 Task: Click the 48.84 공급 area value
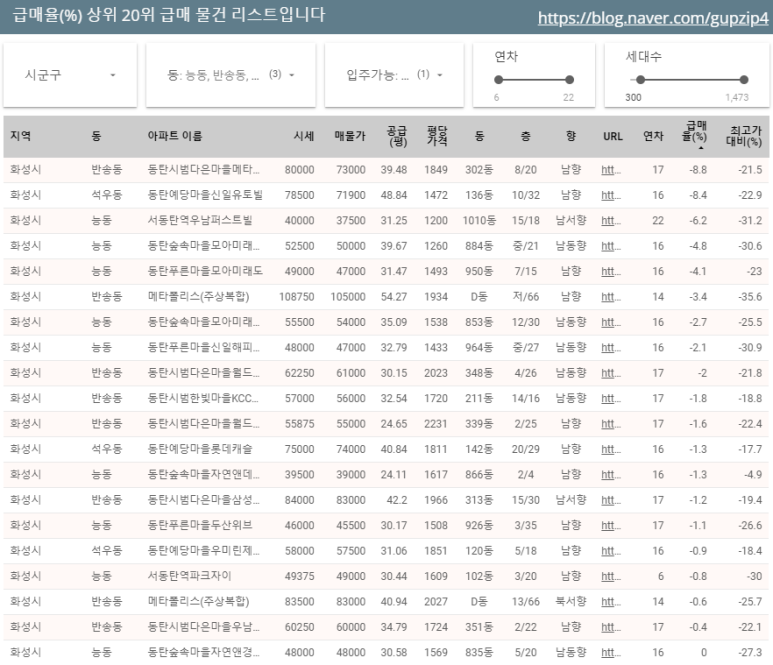click(394, 195)
